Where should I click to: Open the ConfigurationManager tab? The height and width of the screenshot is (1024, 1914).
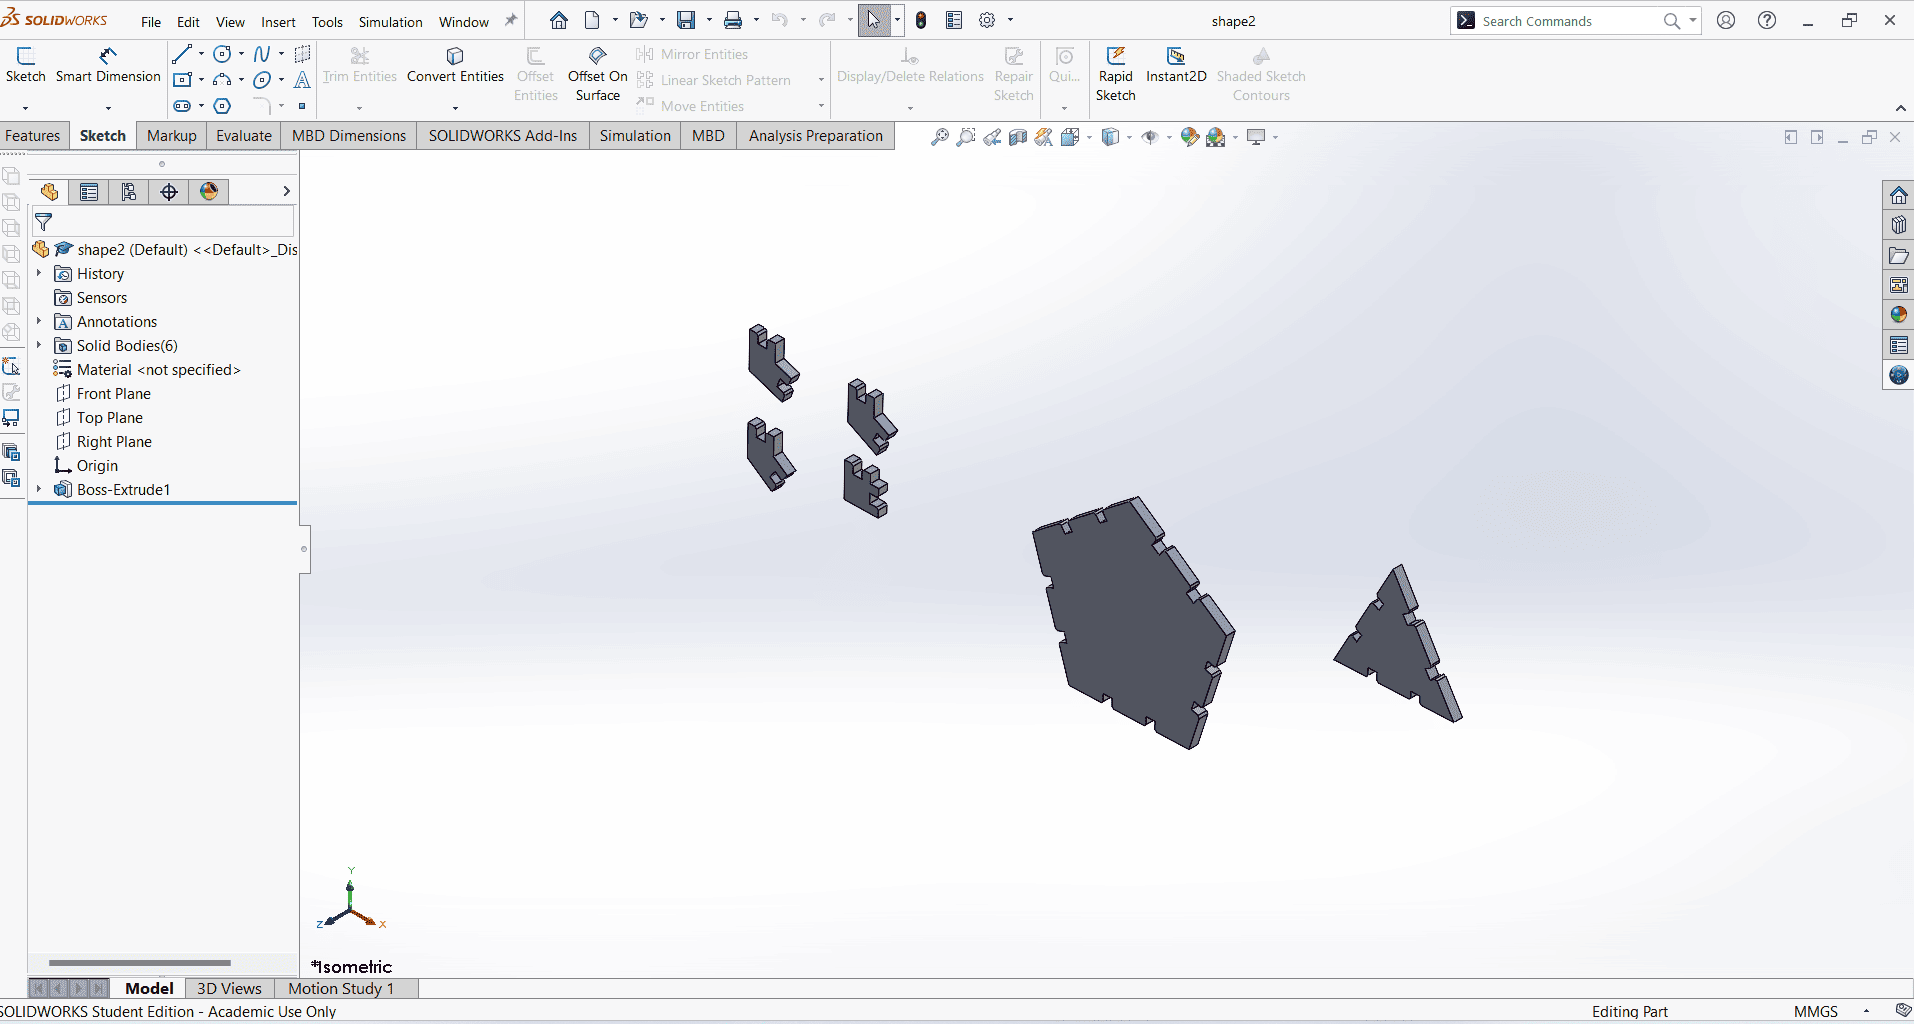click(x=129, y=192)
